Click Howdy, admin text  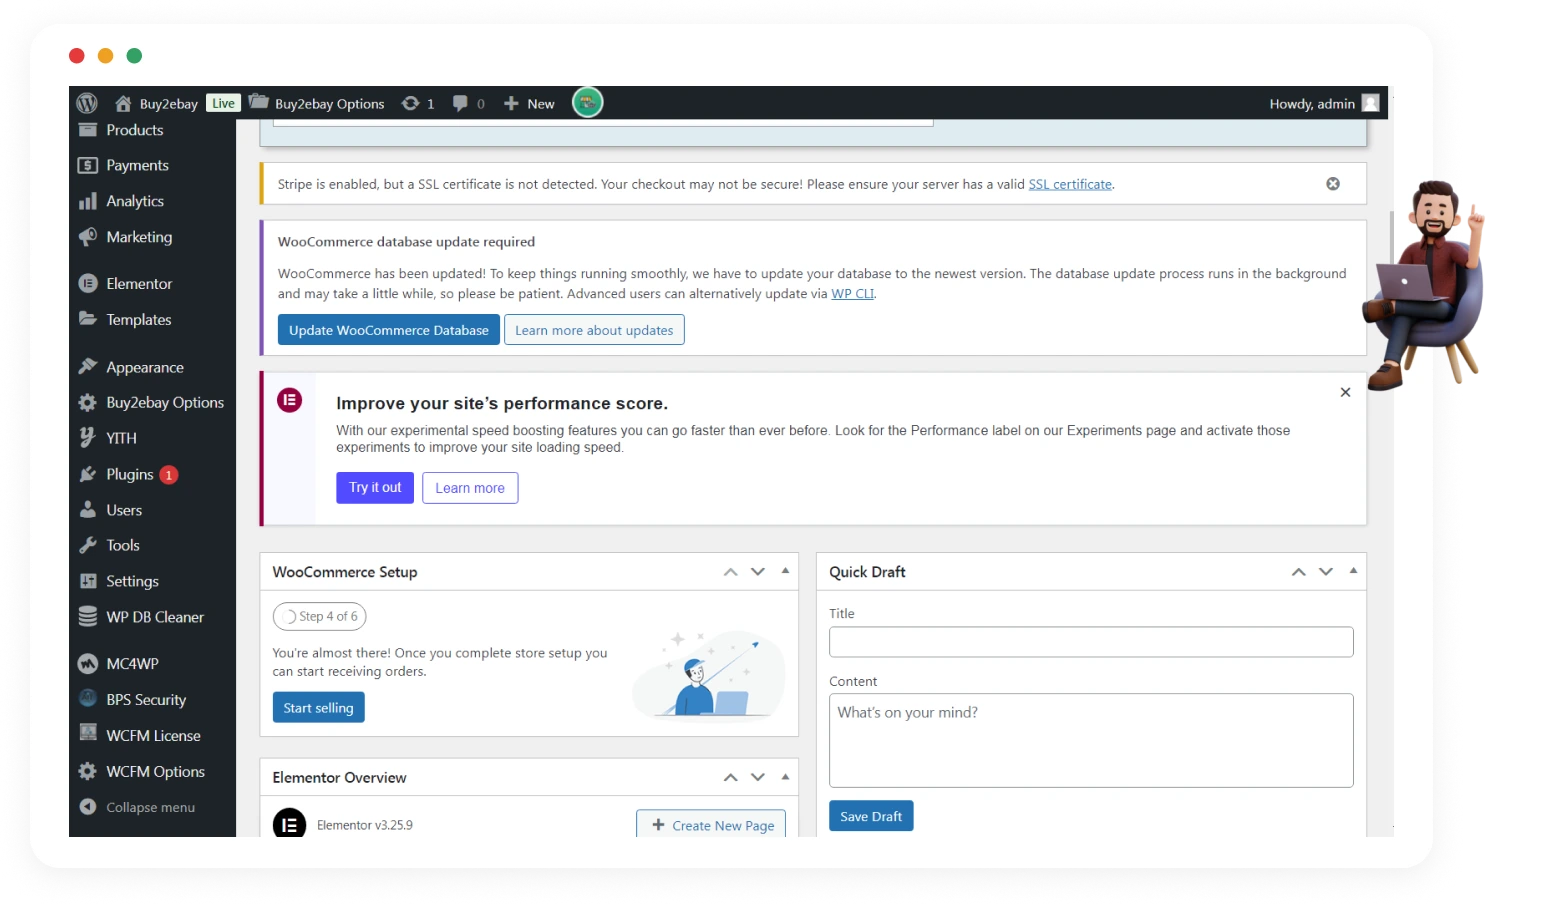[x=1312, y=104]
